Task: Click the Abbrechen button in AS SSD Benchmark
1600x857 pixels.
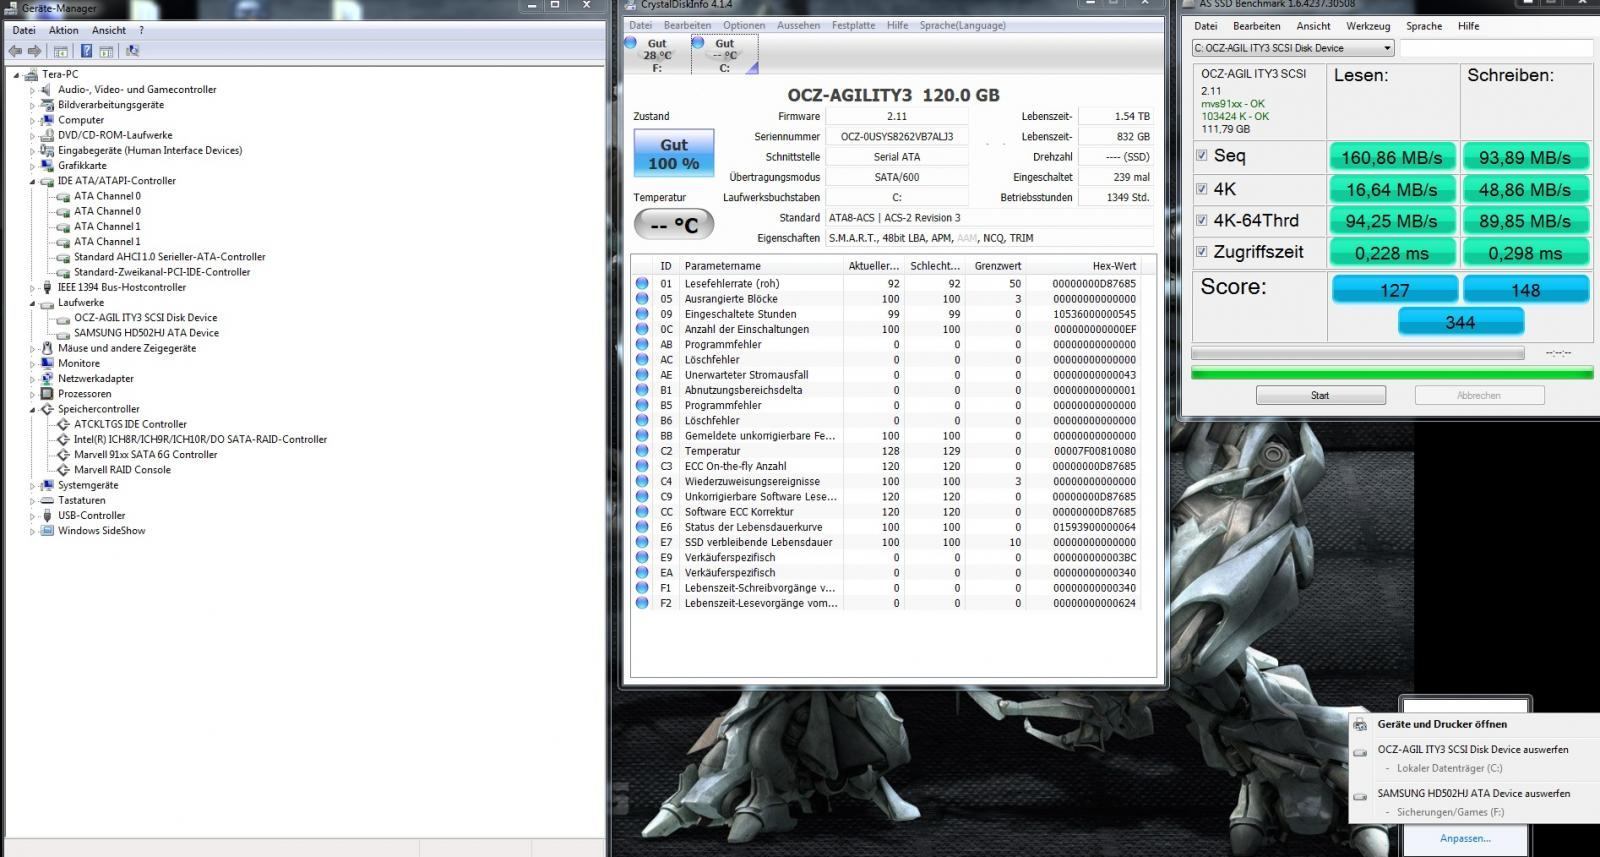Action: [1479, 395]
